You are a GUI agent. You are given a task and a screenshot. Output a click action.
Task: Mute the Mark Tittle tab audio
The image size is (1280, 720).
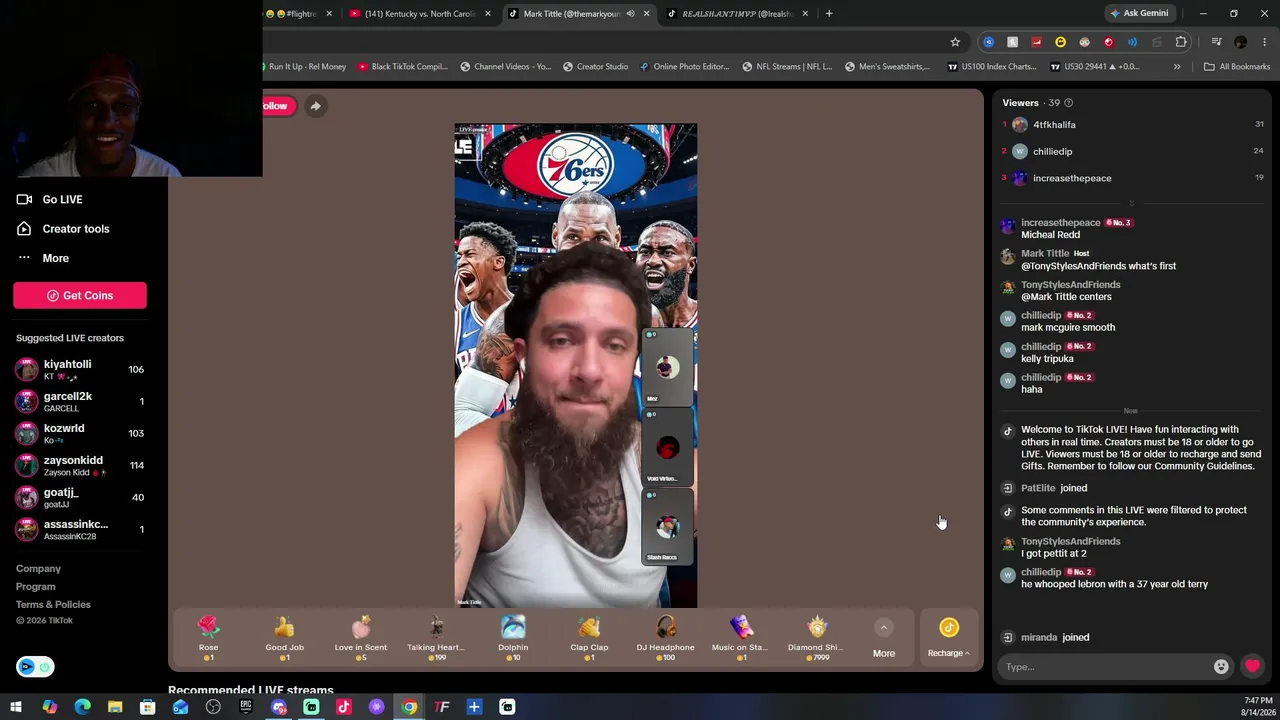630,14
